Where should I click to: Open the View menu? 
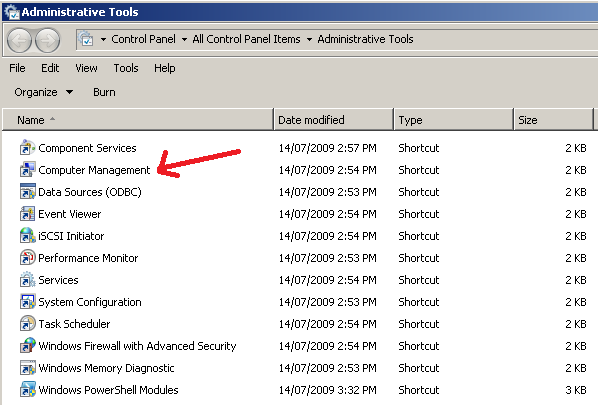[86, 68]
